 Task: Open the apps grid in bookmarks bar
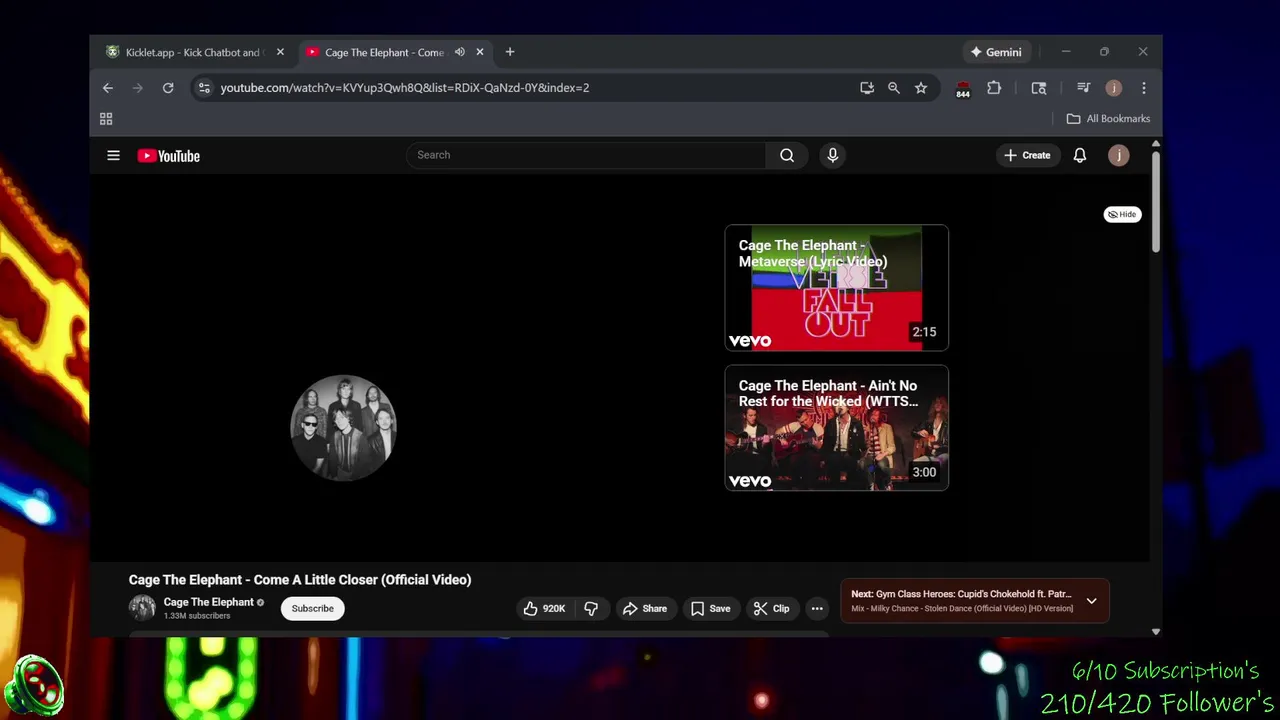[106, 119]
